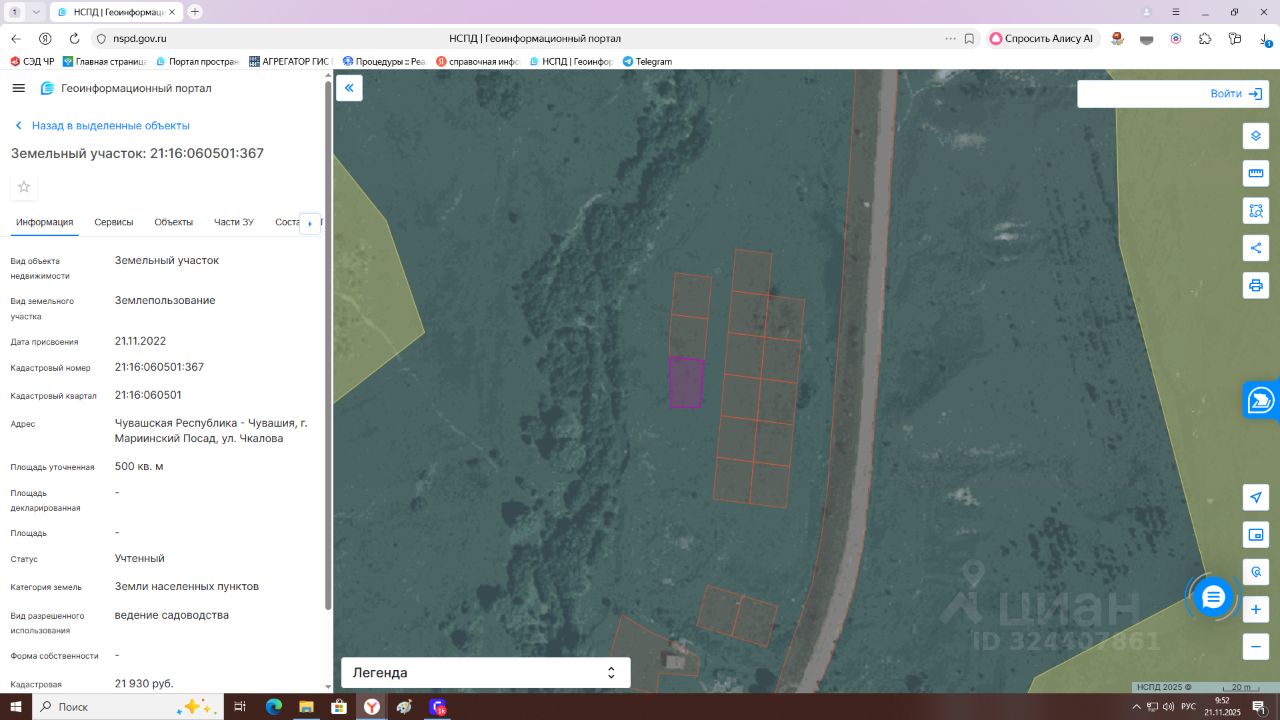Open the справочная информация bookmark
This screenshot has width=1280, height=720.
(x=477, y=61)
